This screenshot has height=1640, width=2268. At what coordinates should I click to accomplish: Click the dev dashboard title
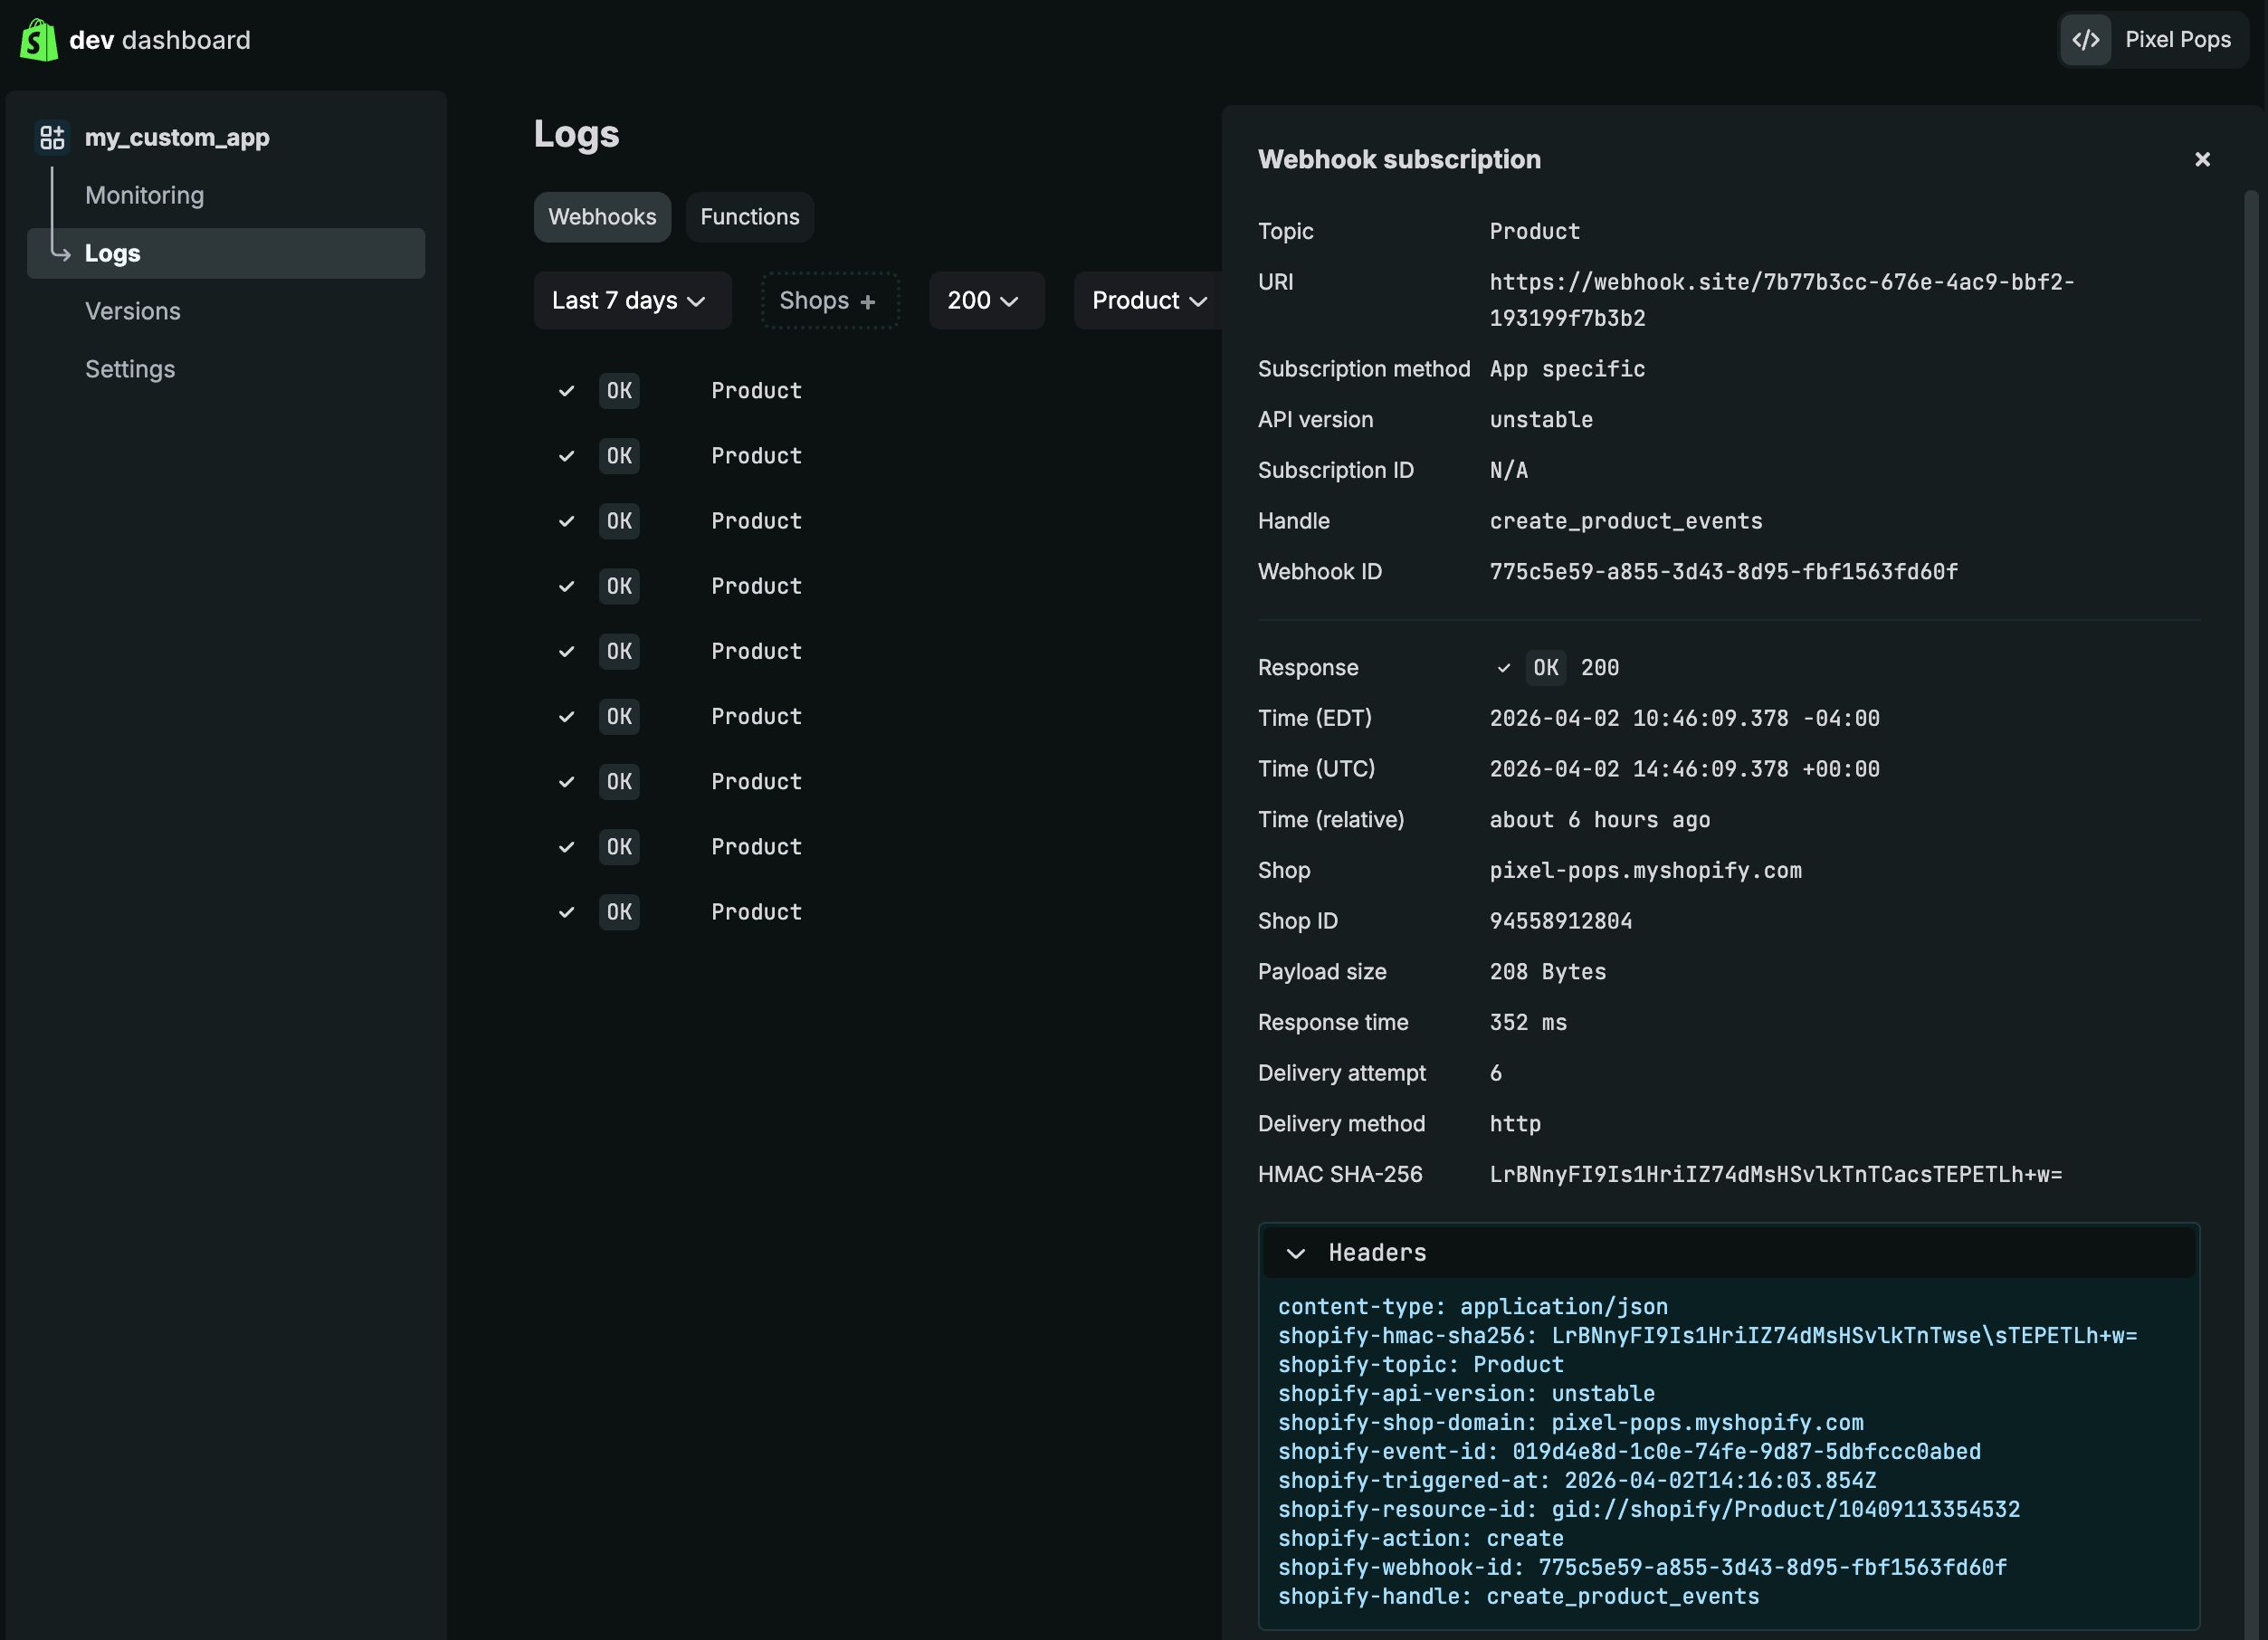160,40
